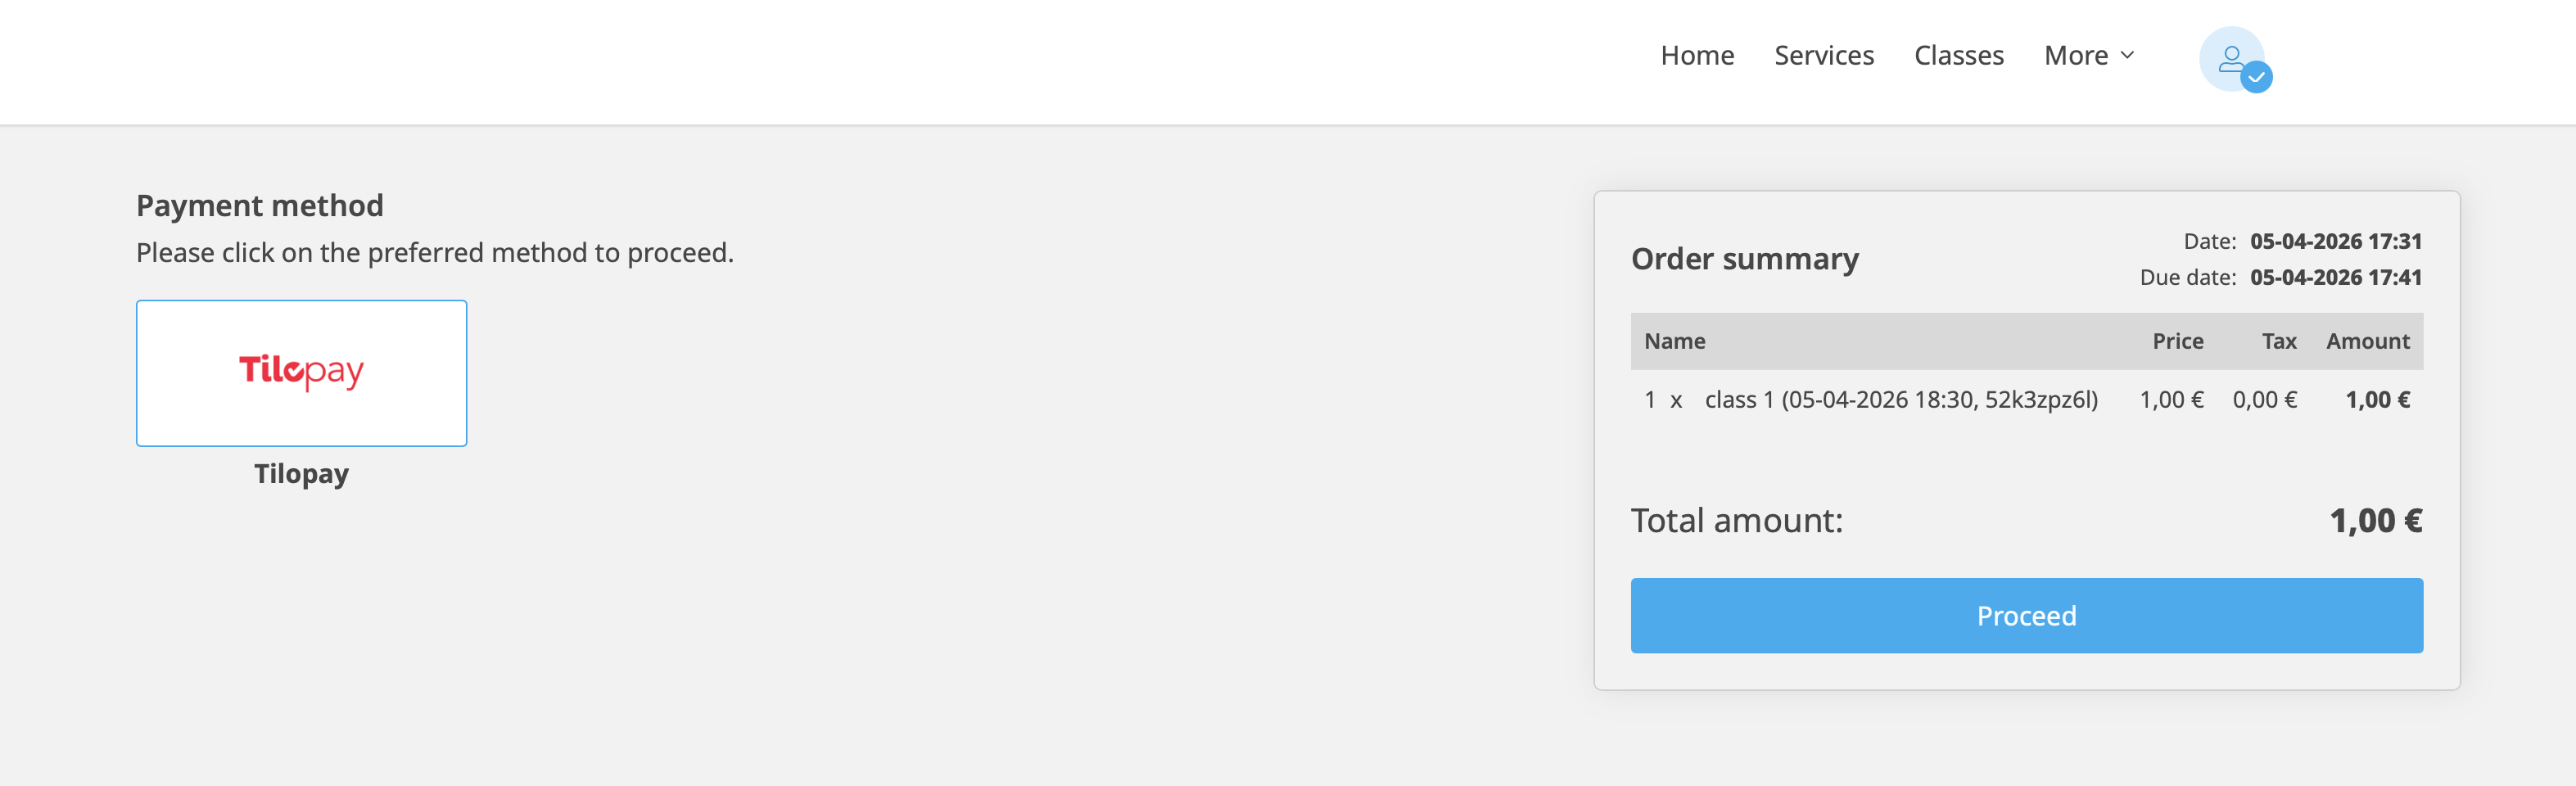Click the Amount column header
Image resolution: width=2576 pixels, height=786 pixels.
[x=2367, y=341]
